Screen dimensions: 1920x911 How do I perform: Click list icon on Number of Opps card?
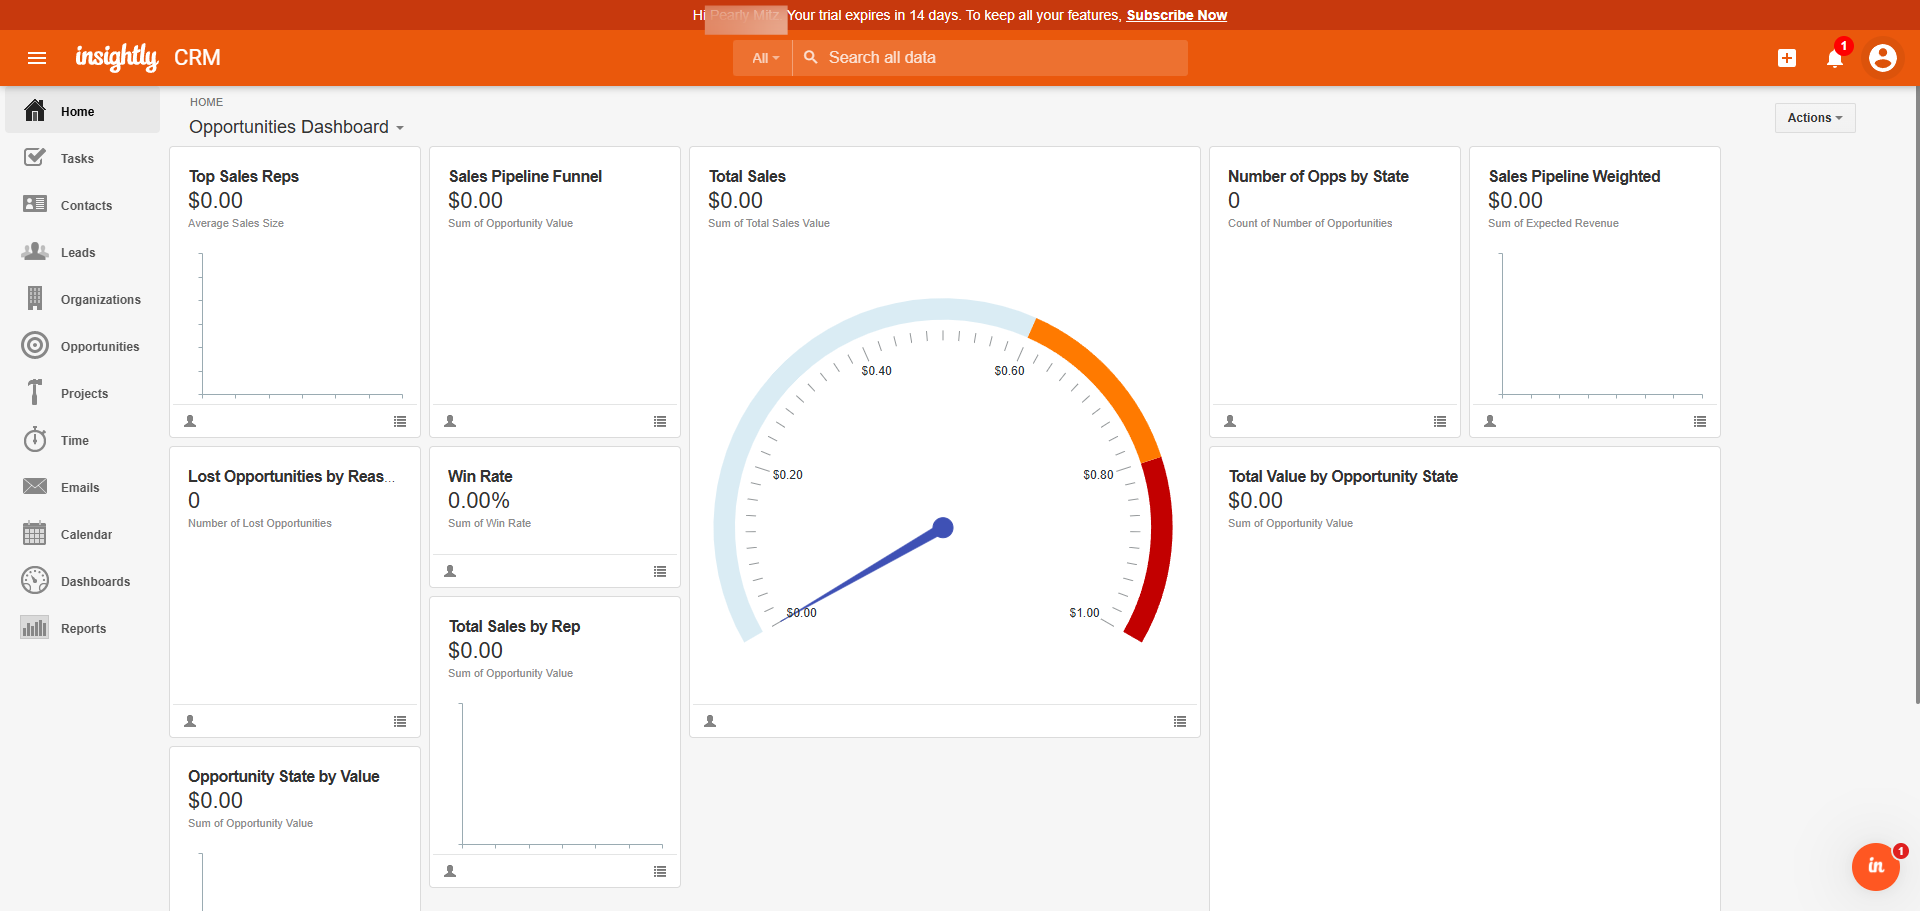click(1440, 422)
